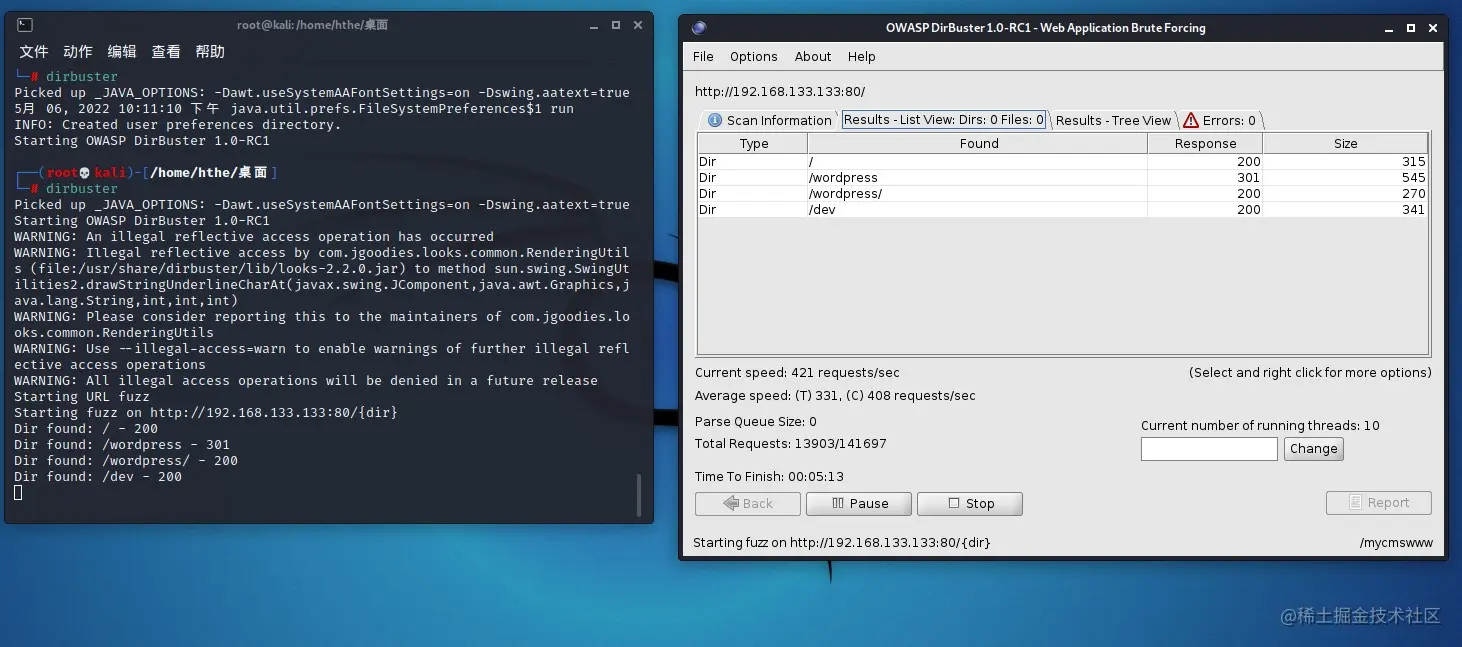Select the /wordpress result with response 301
The height and width of the screenshot is (647, 1462).
(1063, 177)
